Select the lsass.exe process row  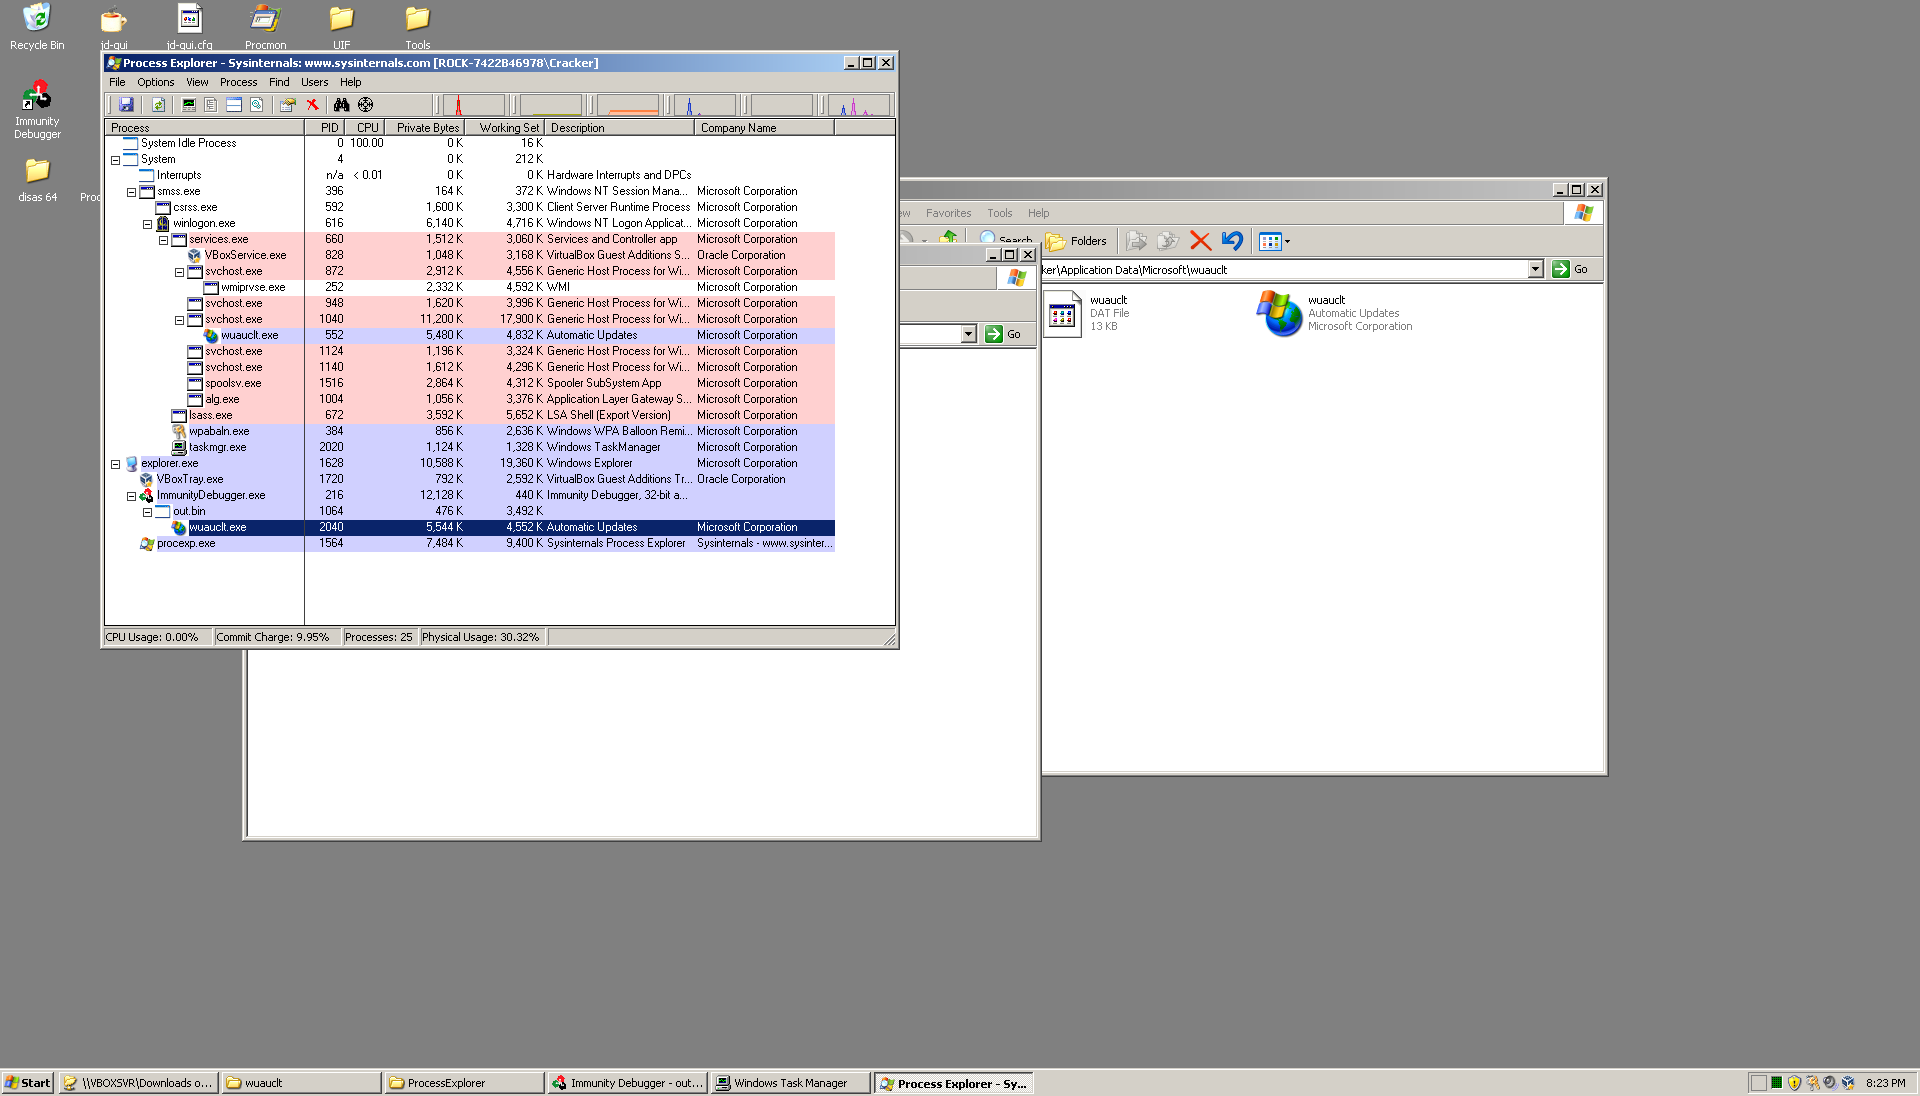point(470,416)
